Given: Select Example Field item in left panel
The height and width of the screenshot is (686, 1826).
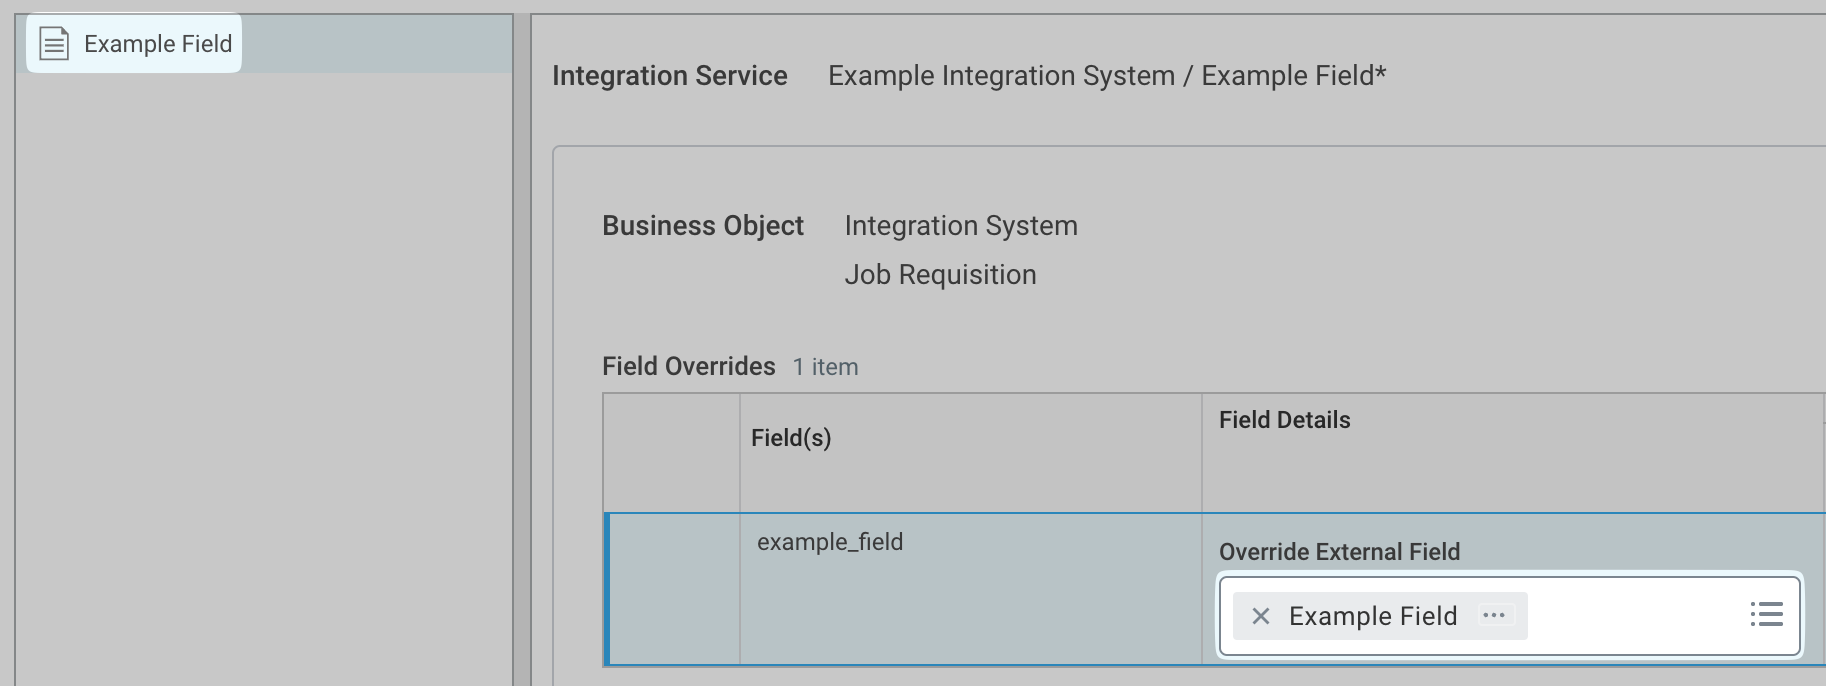Looking at the screenshot, I should coord(158,44).
